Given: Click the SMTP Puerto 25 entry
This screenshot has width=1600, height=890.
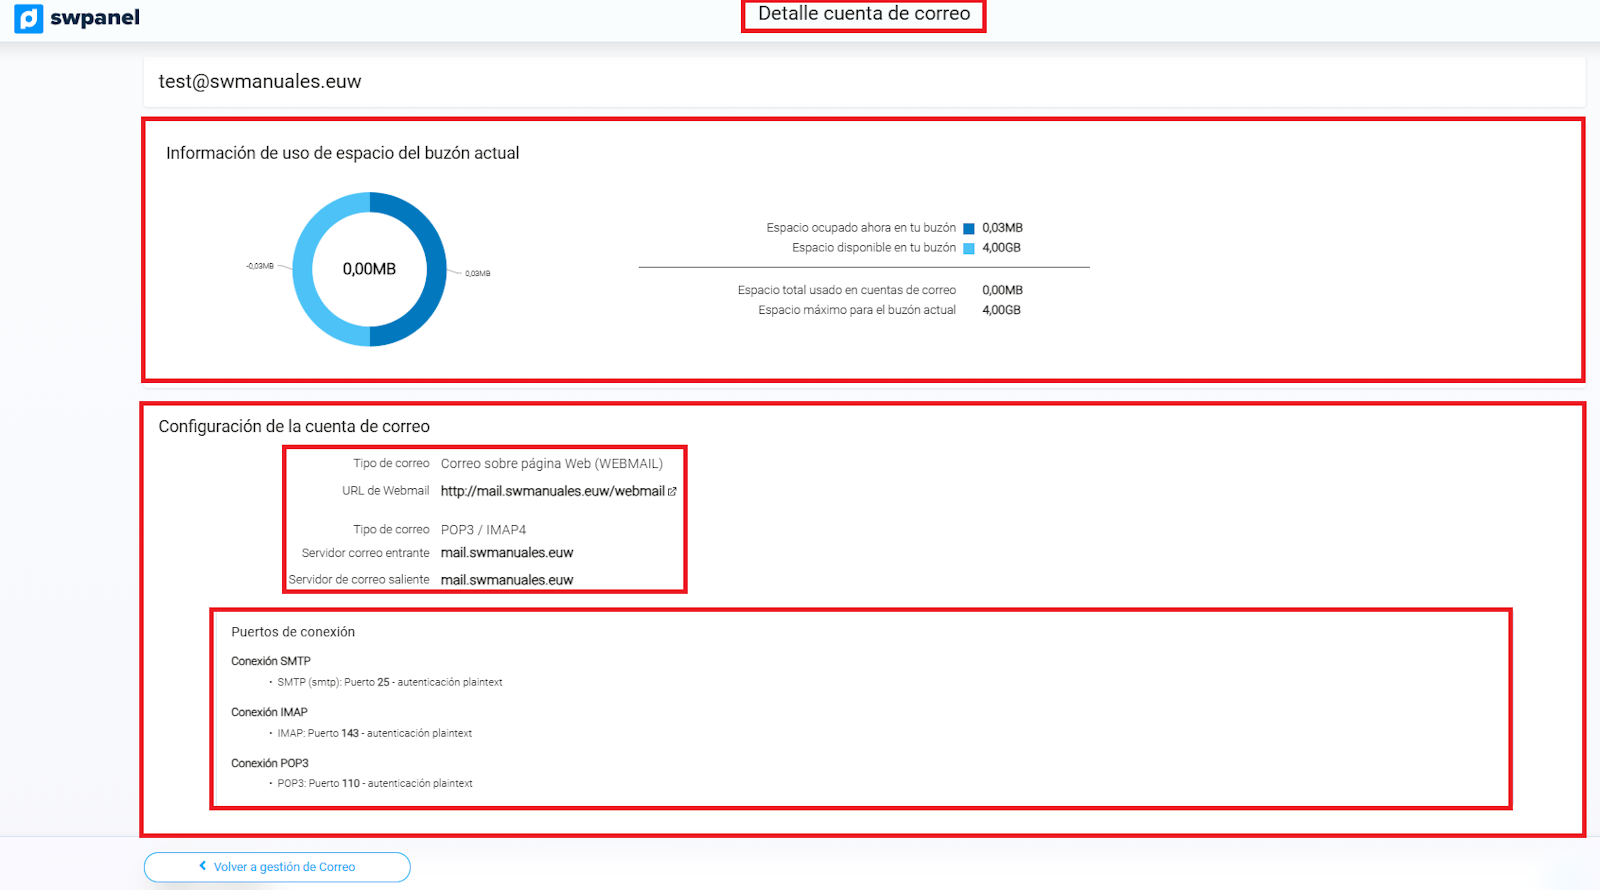Looking at the screenshot, I should 390,682.
